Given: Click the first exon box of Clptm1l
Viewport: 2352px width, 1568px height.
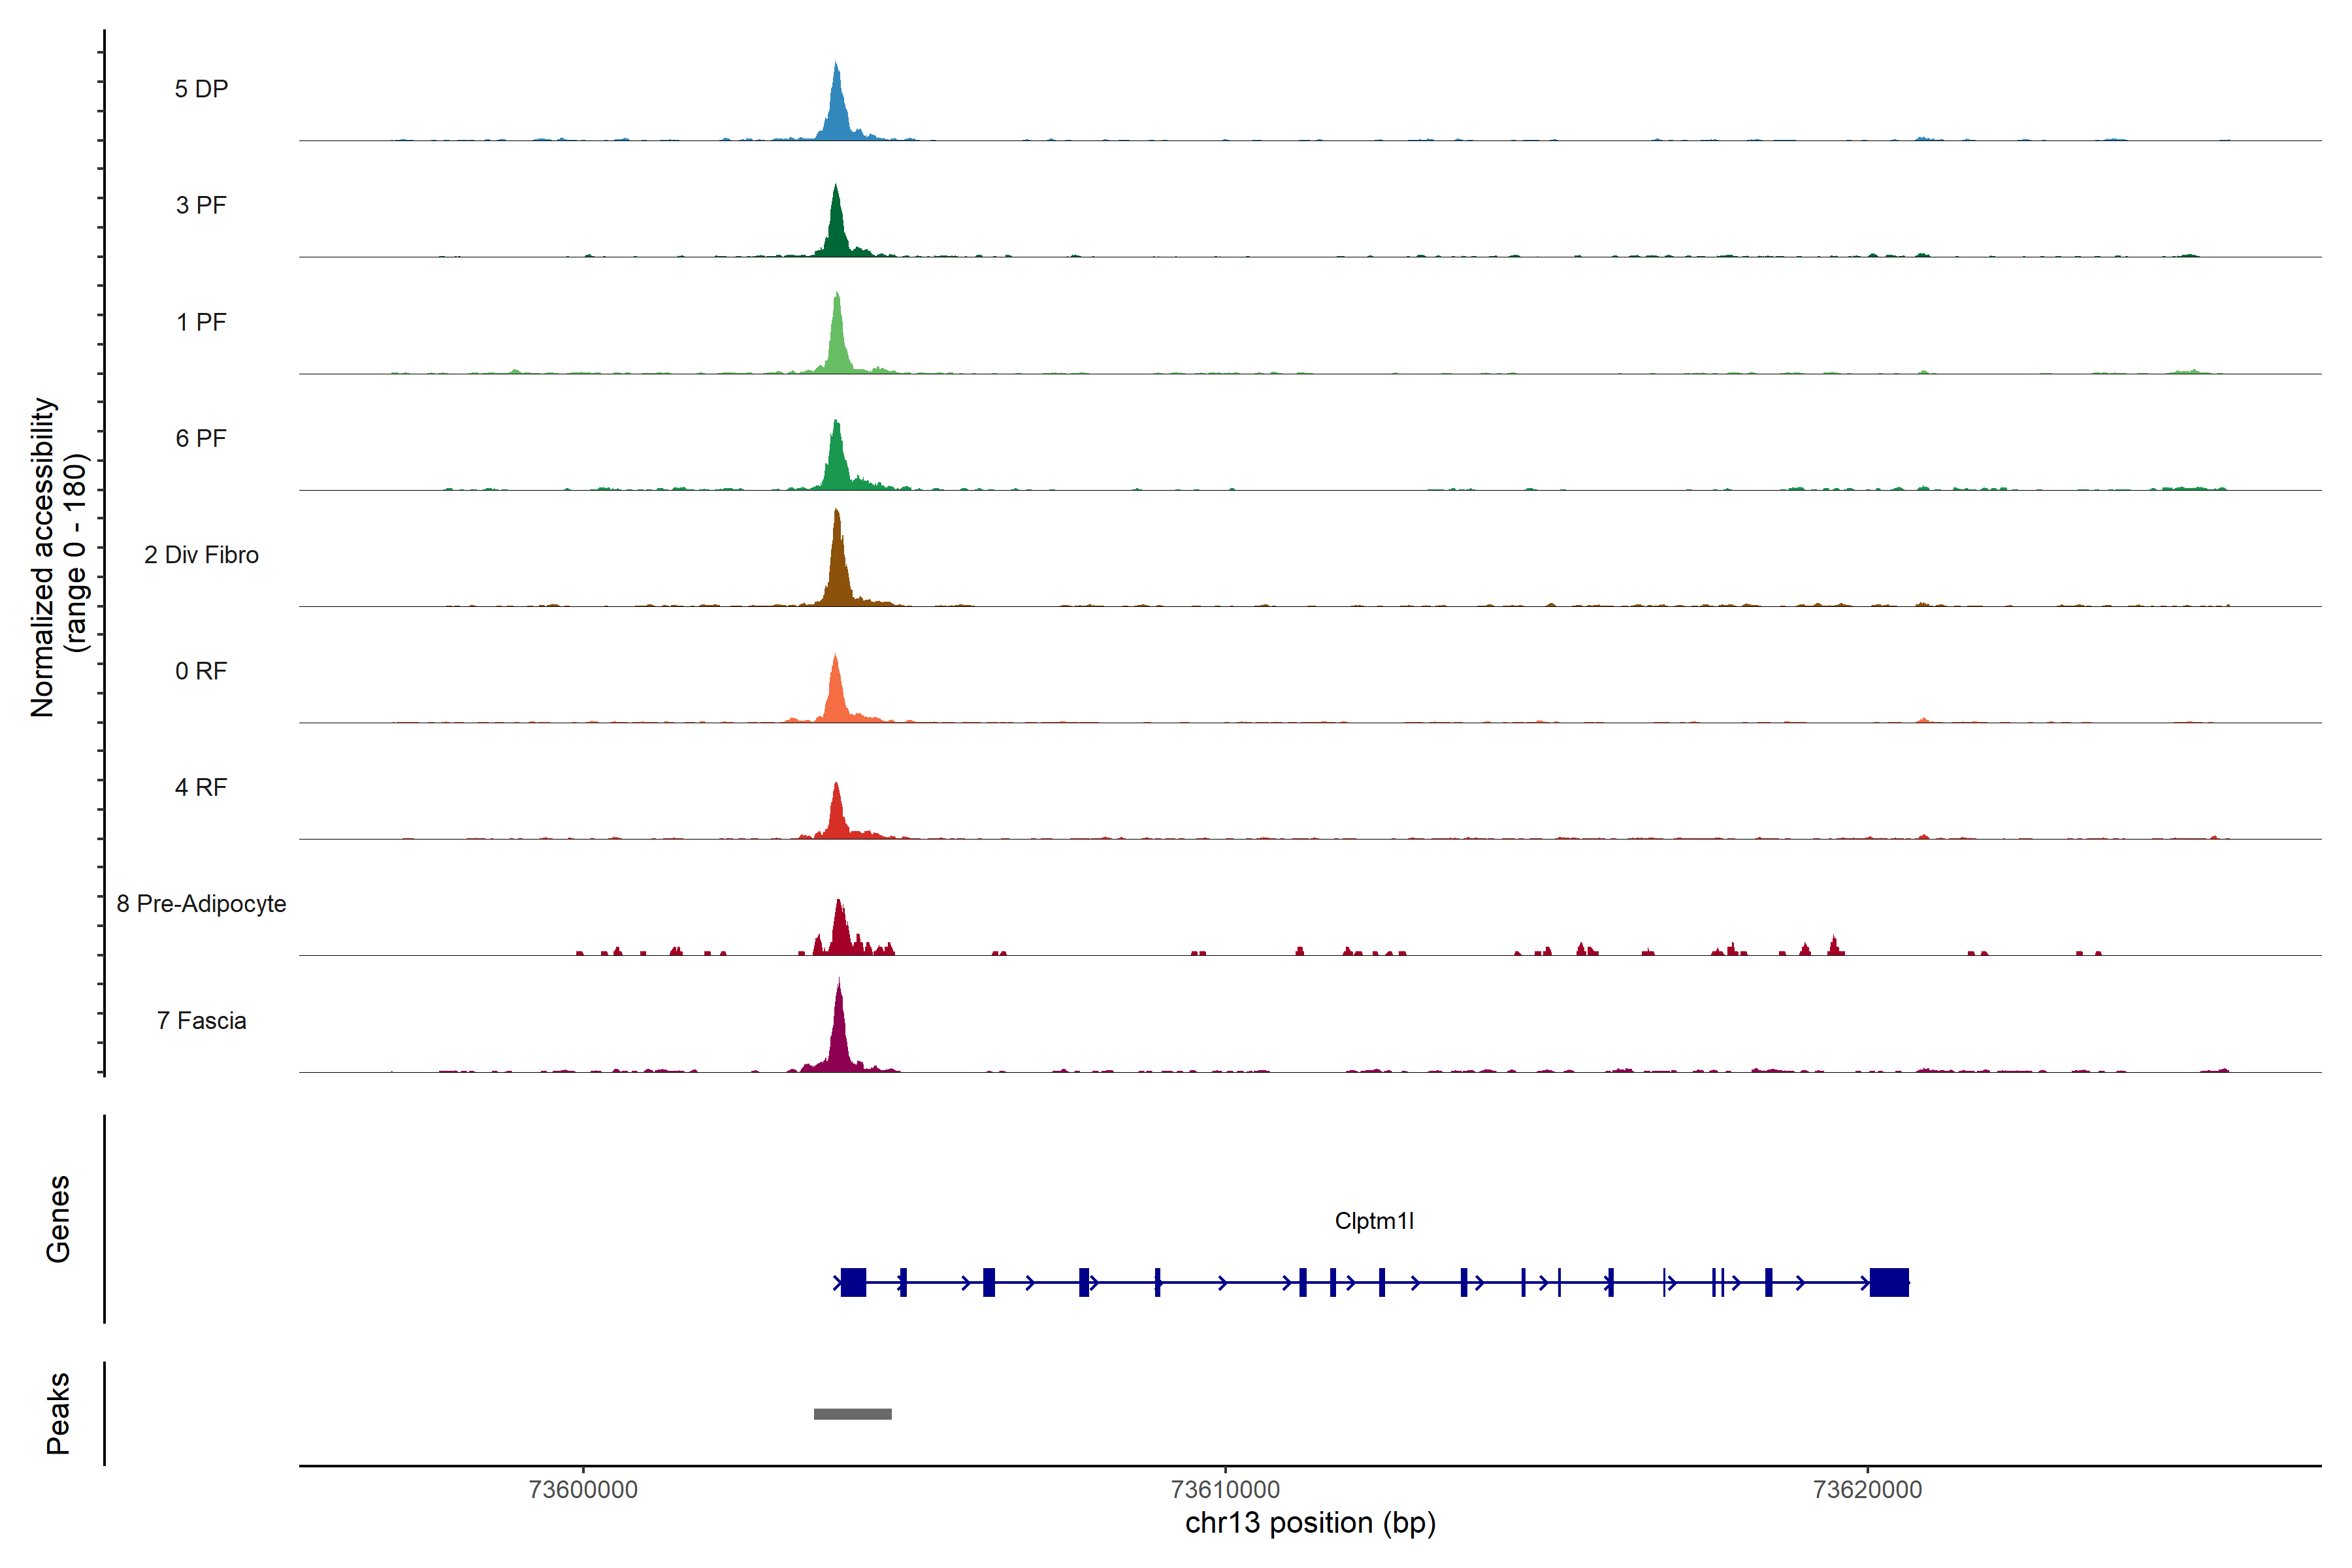Looking at the screenshot, I should [x=853, y=1282].
